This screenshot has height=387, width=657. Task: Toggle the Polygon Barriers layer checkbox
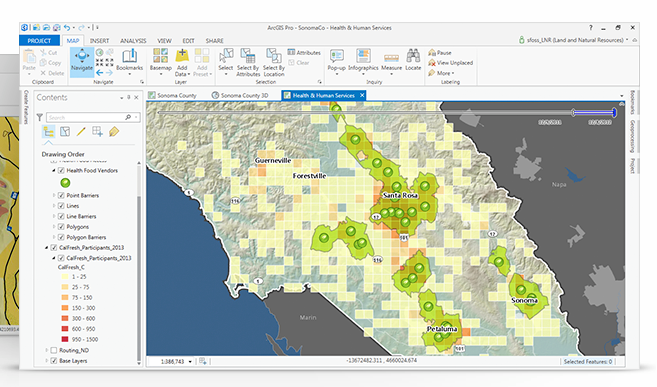[61, 237]
